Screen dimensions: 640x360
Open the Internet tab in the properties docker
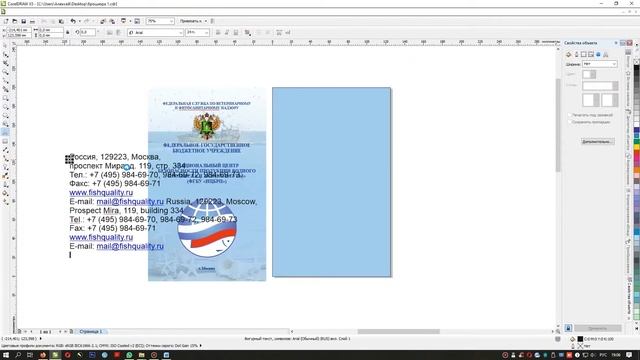(598, 54)
